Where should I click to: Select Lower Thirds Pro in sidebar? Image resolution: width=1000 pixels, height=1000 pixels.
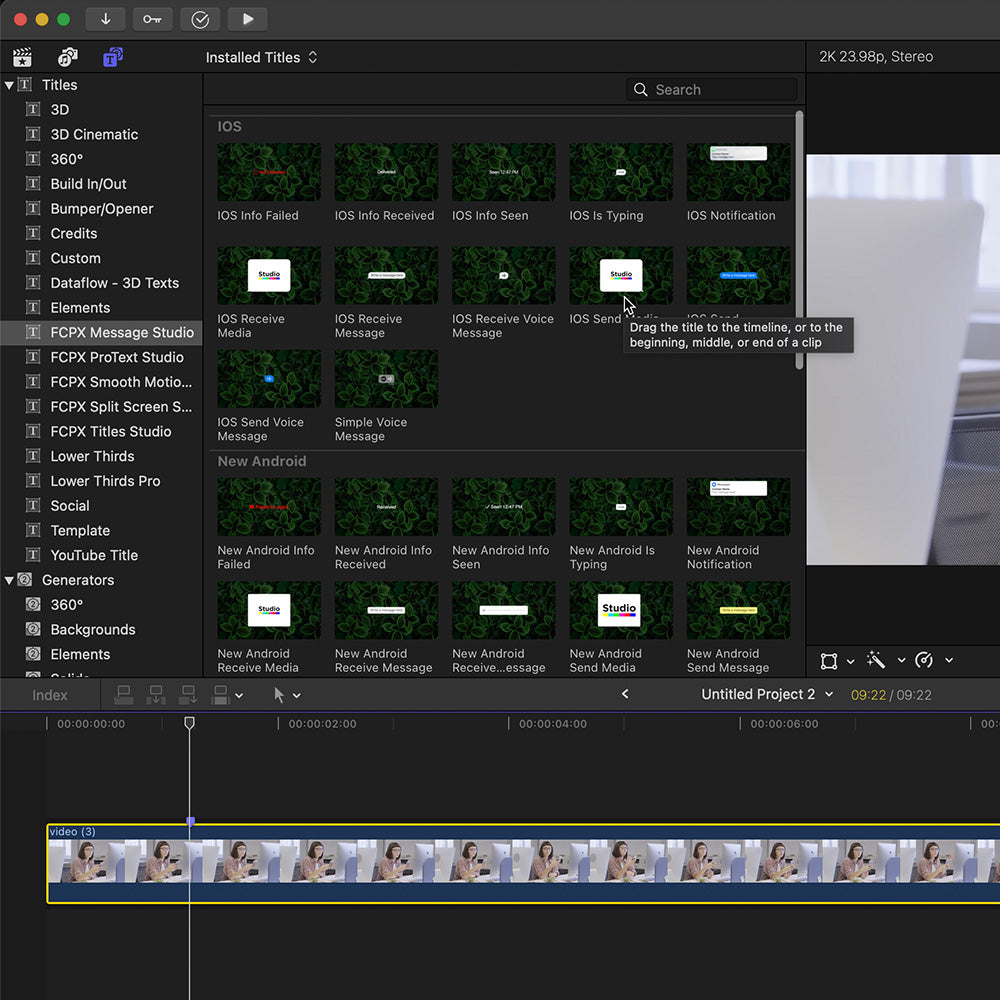click(x=105, y=481)
